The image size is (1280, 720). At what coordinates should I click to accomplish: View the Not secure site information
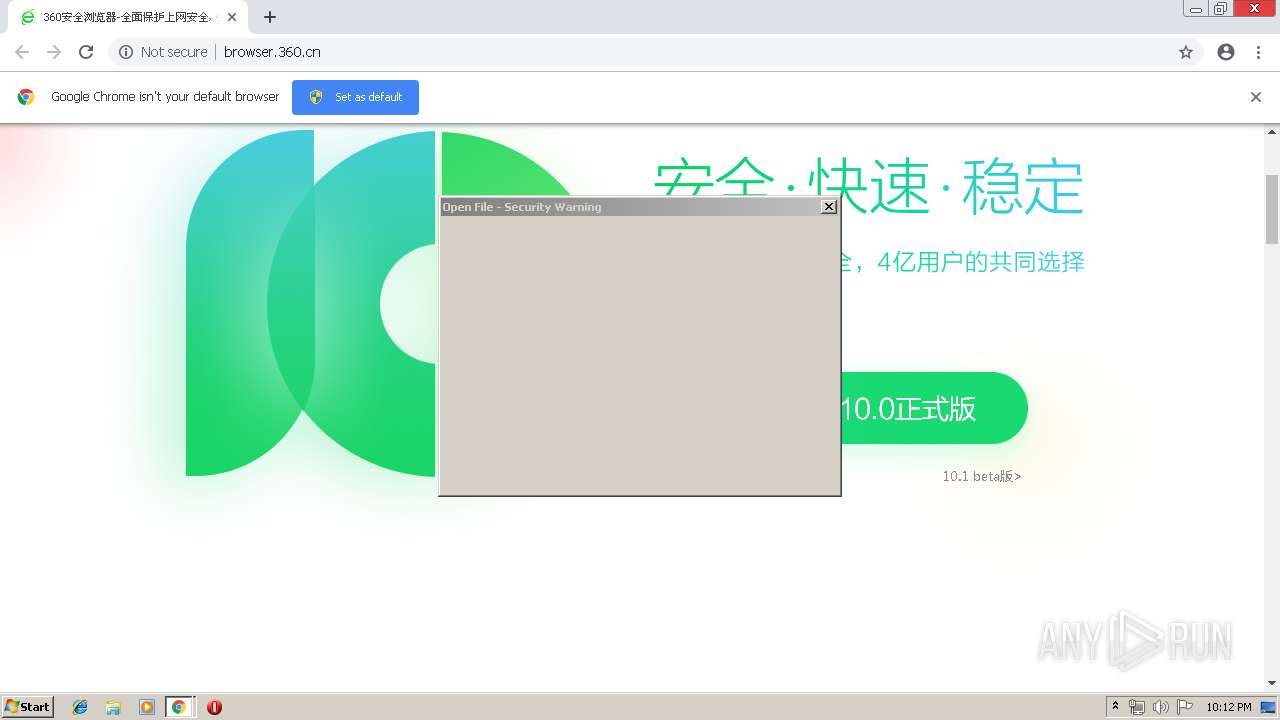(163, 52)
